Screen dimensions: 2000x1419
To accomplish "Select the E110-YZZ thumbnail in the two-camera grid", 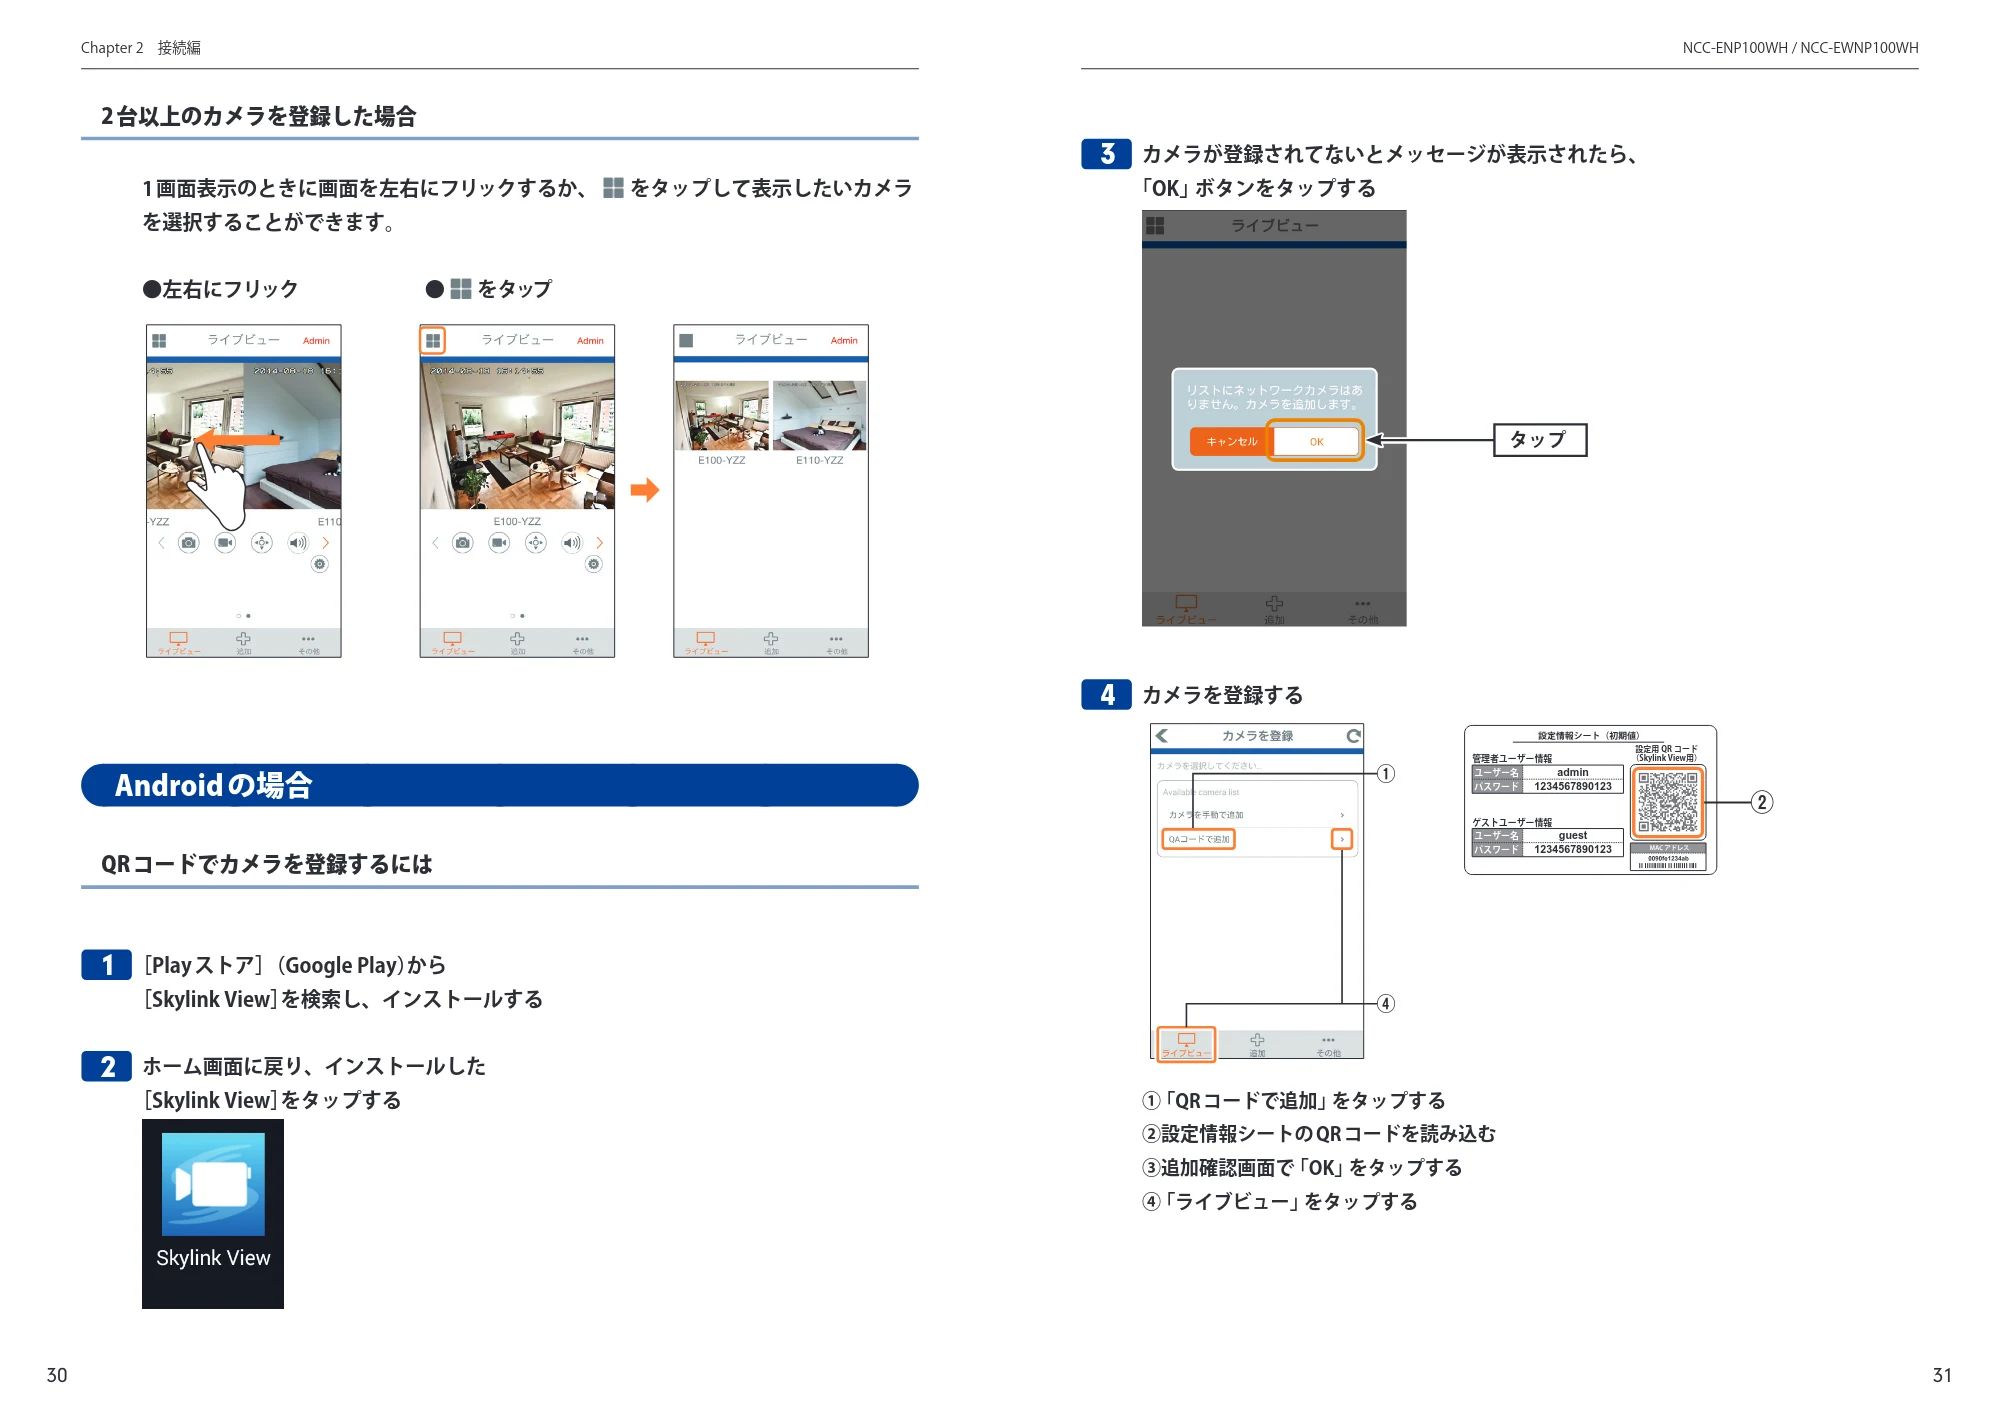I will click(820, 416).
